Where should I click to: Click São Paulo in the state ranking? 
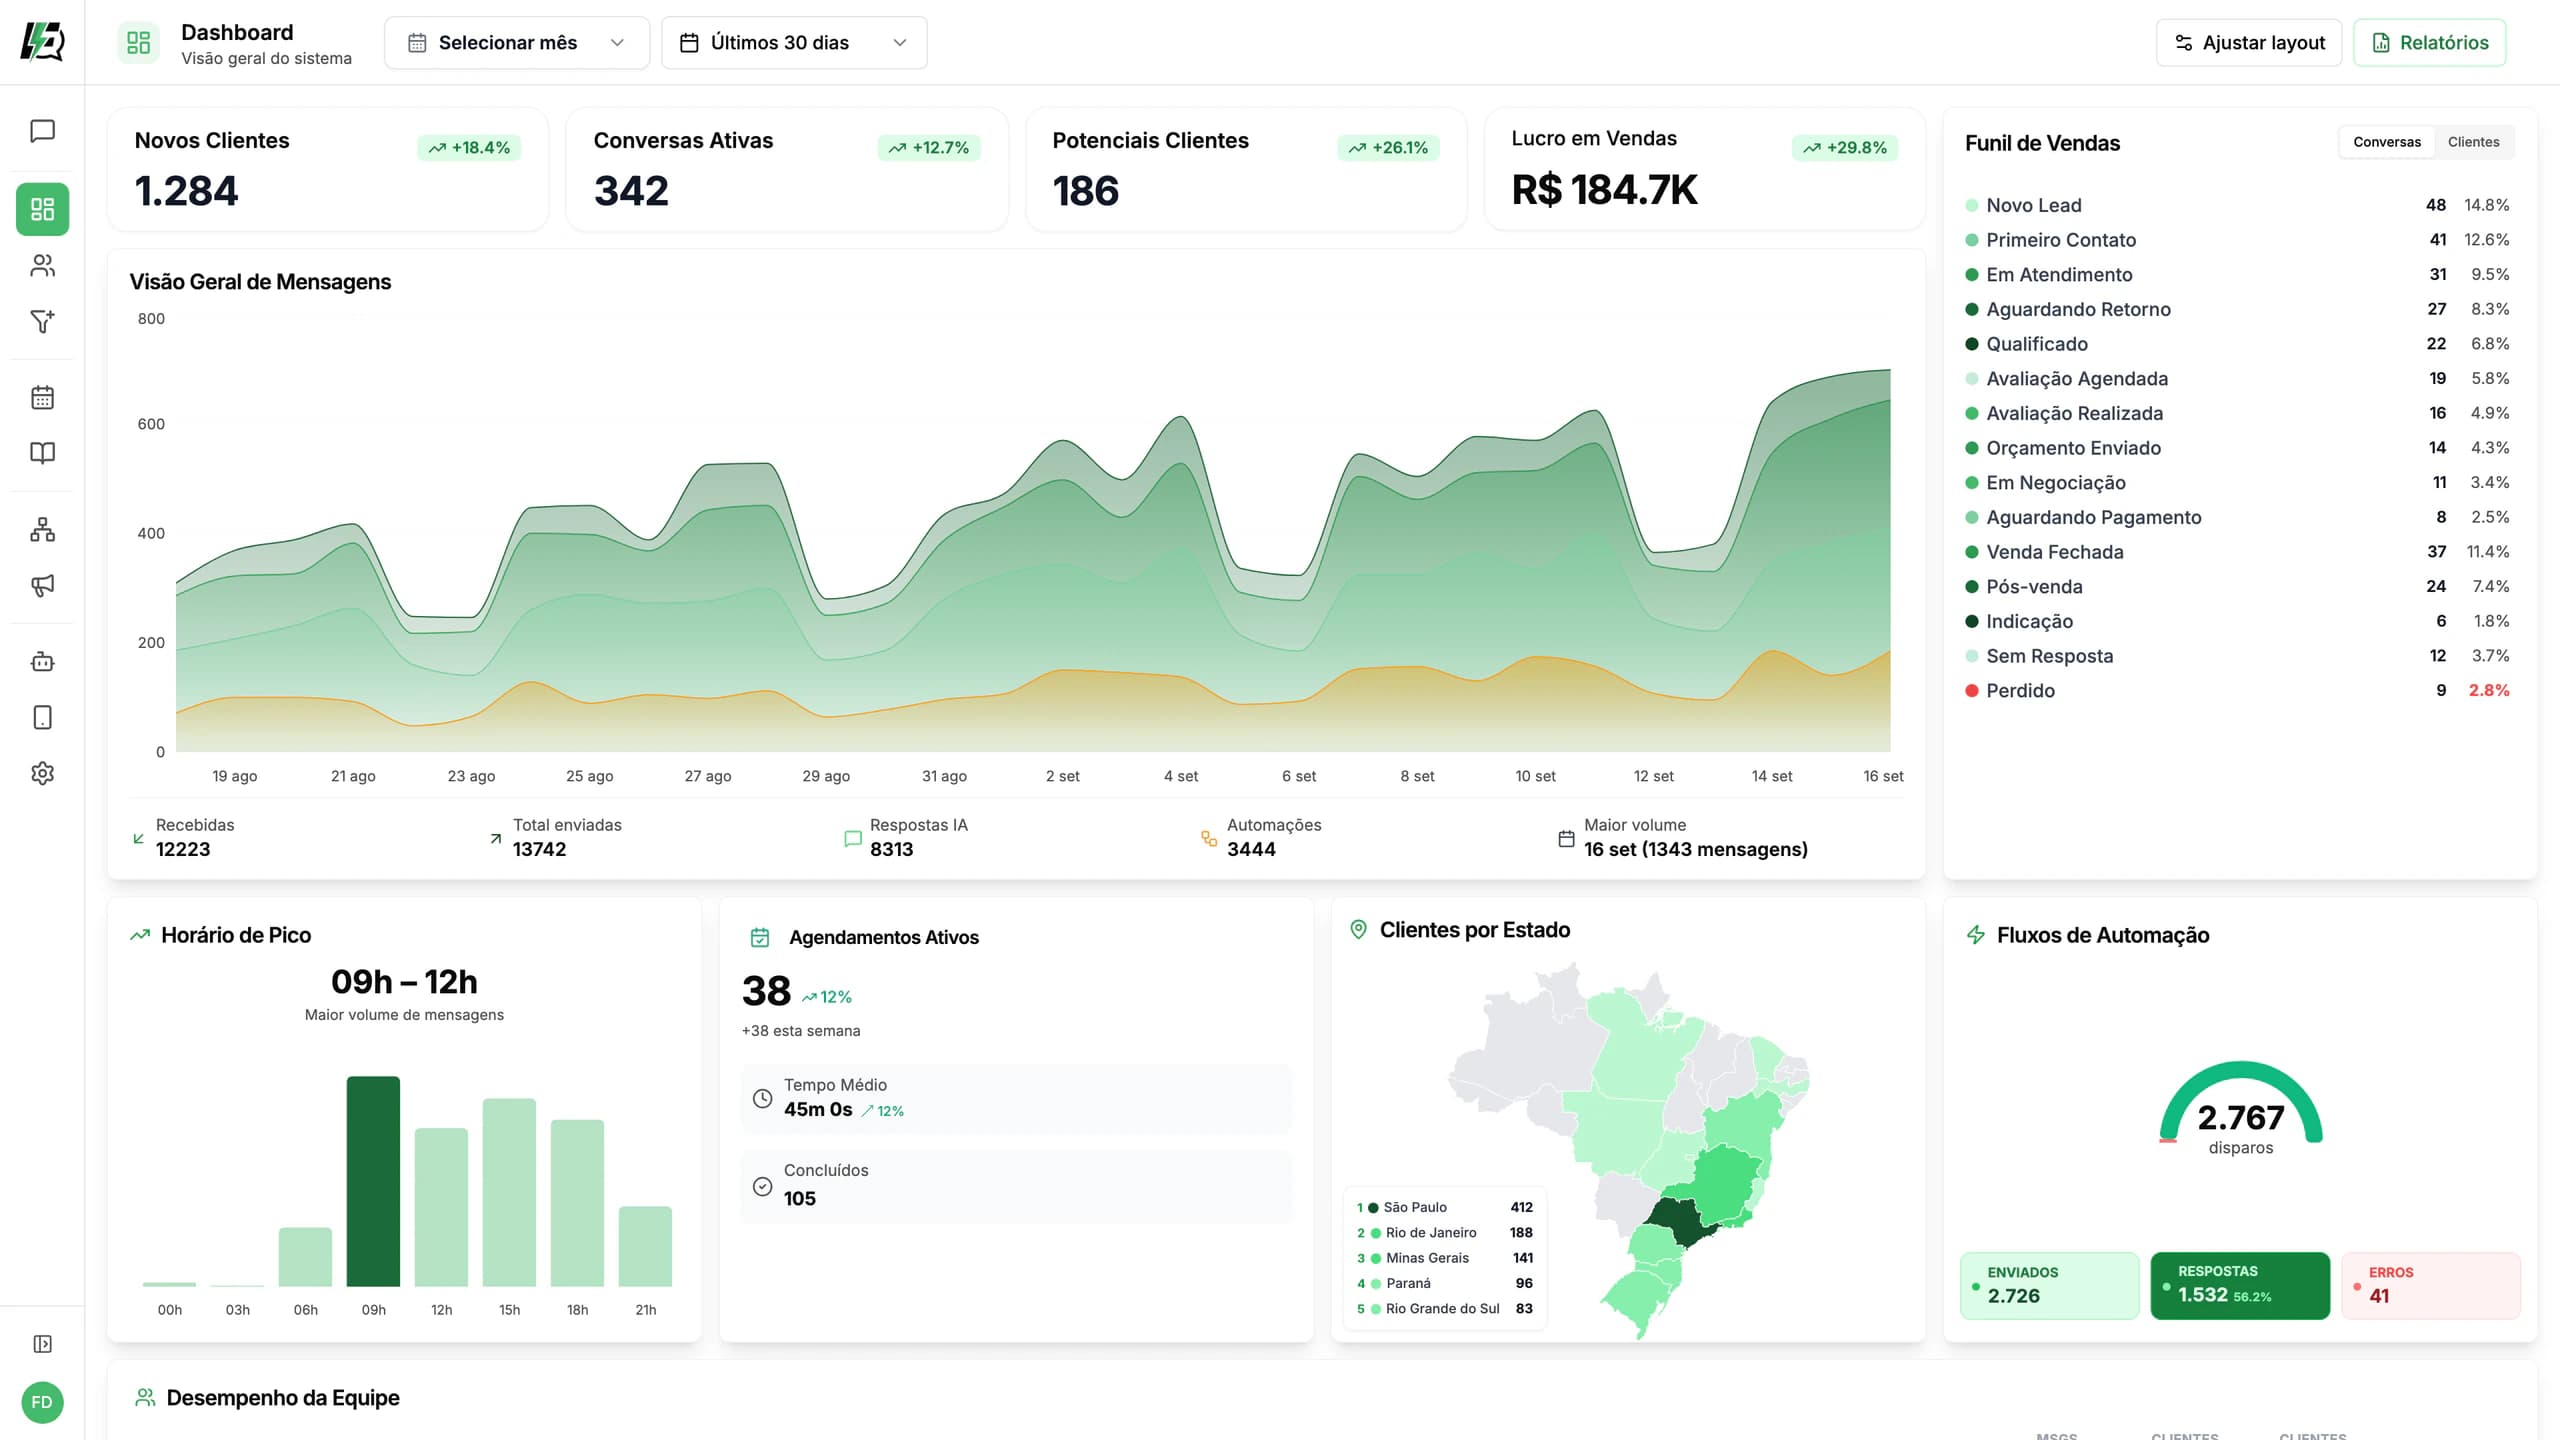[1444, 1207]
